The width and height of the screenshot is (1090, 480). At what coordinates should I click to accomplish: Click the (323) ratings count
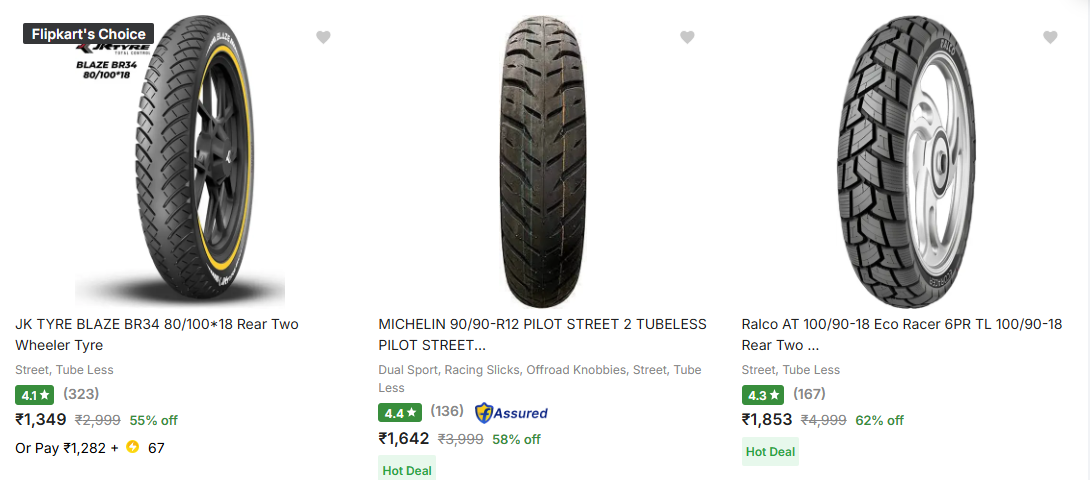point(81,394)
